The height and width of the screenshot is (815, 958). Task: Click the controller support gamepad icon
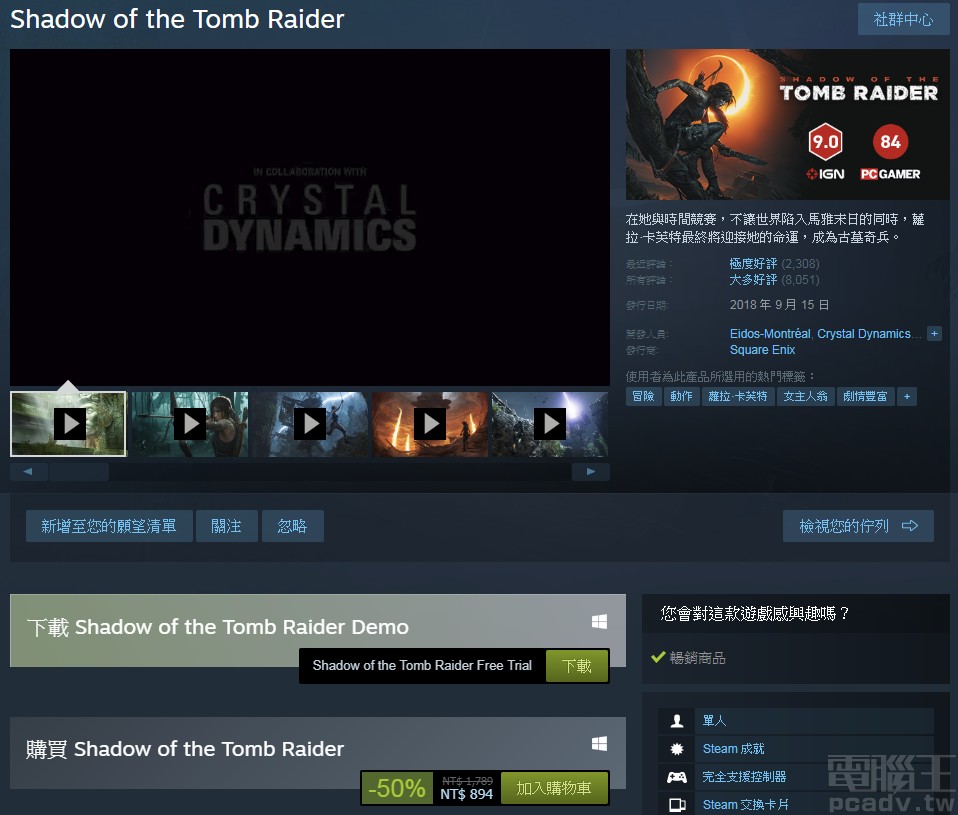click(677, 776)
